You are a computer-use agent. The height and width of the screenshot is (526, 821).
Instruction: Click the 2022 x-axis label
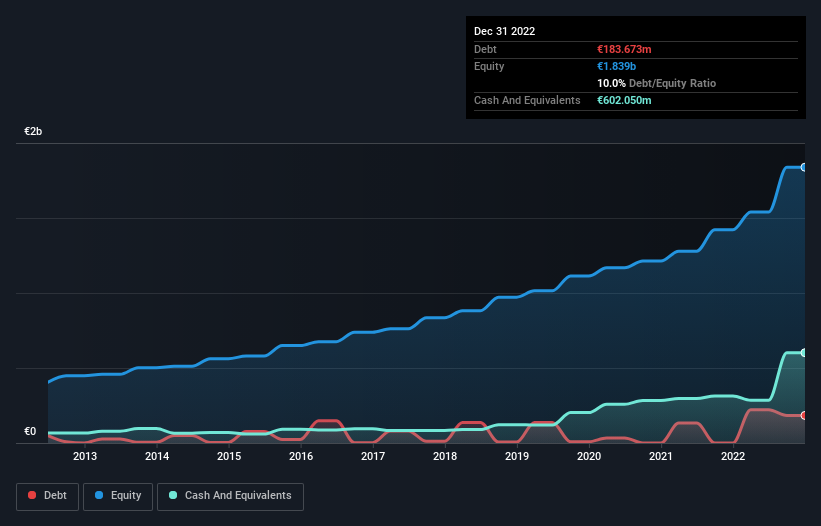[733, 456]
